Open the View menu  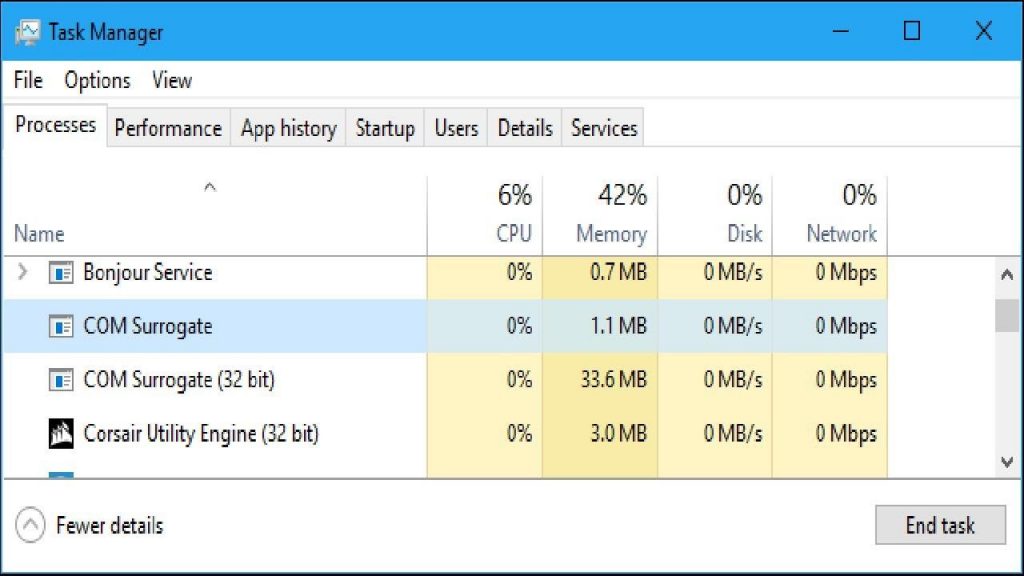[170, 80]
